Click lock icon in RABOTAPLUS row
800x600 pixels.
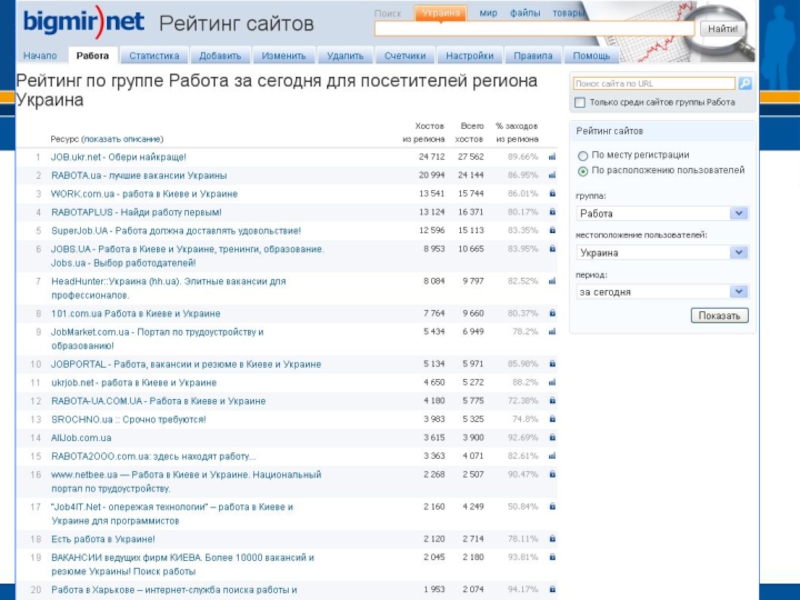tap(552, 212)
